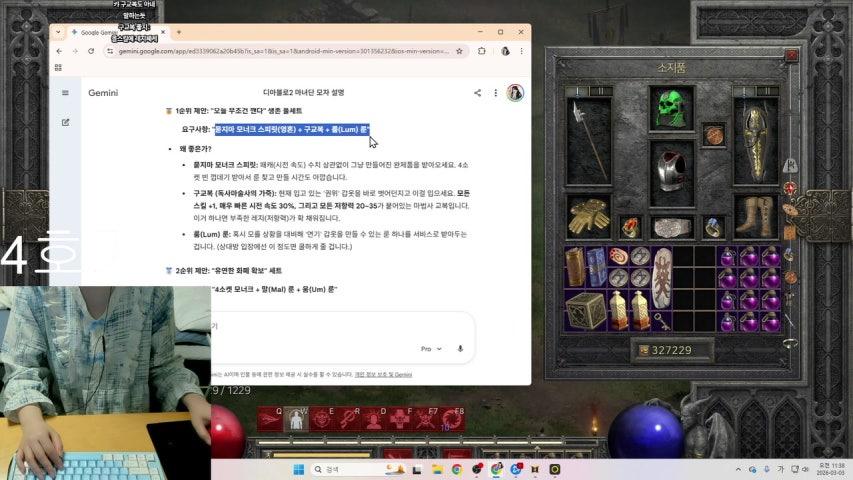Select the Horadric Cube in inventory
The height and width of the screenshot is (480, 853).
(x=586, y=311)
